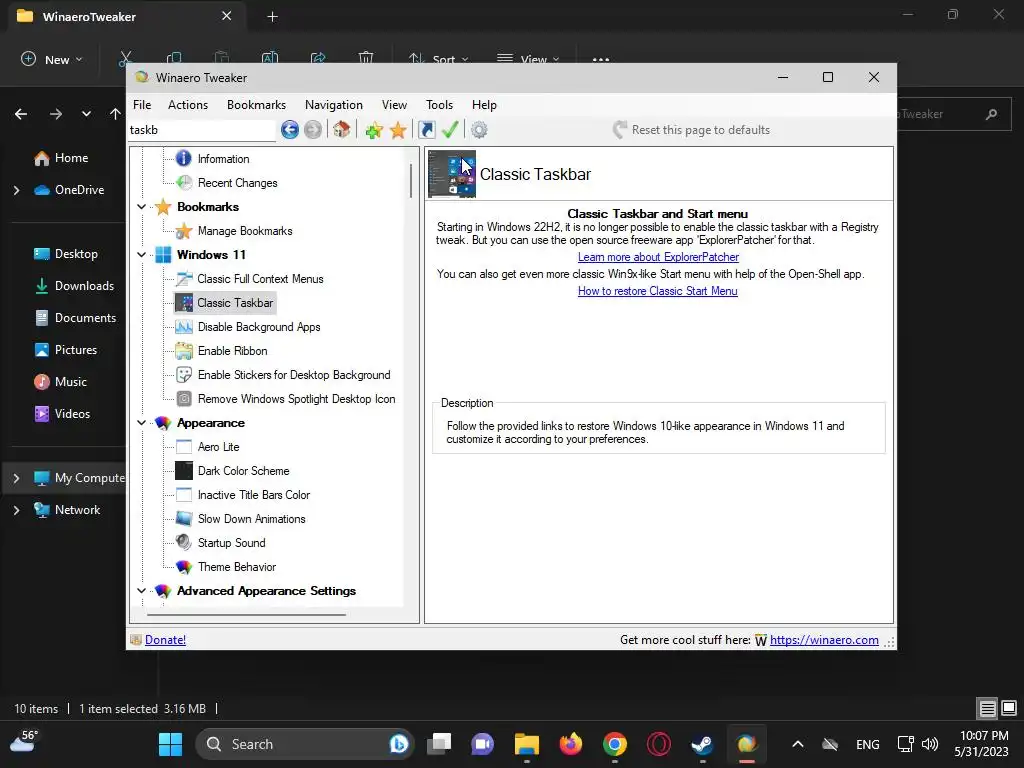Click the blue Back navigation arrow

tap(290, 130)
